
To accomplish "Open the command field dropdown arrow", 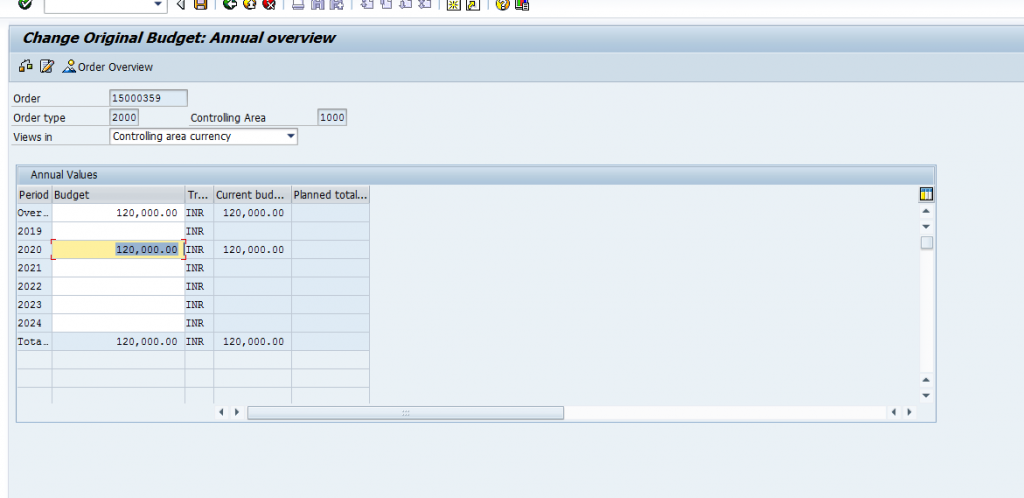I will 157,5.
